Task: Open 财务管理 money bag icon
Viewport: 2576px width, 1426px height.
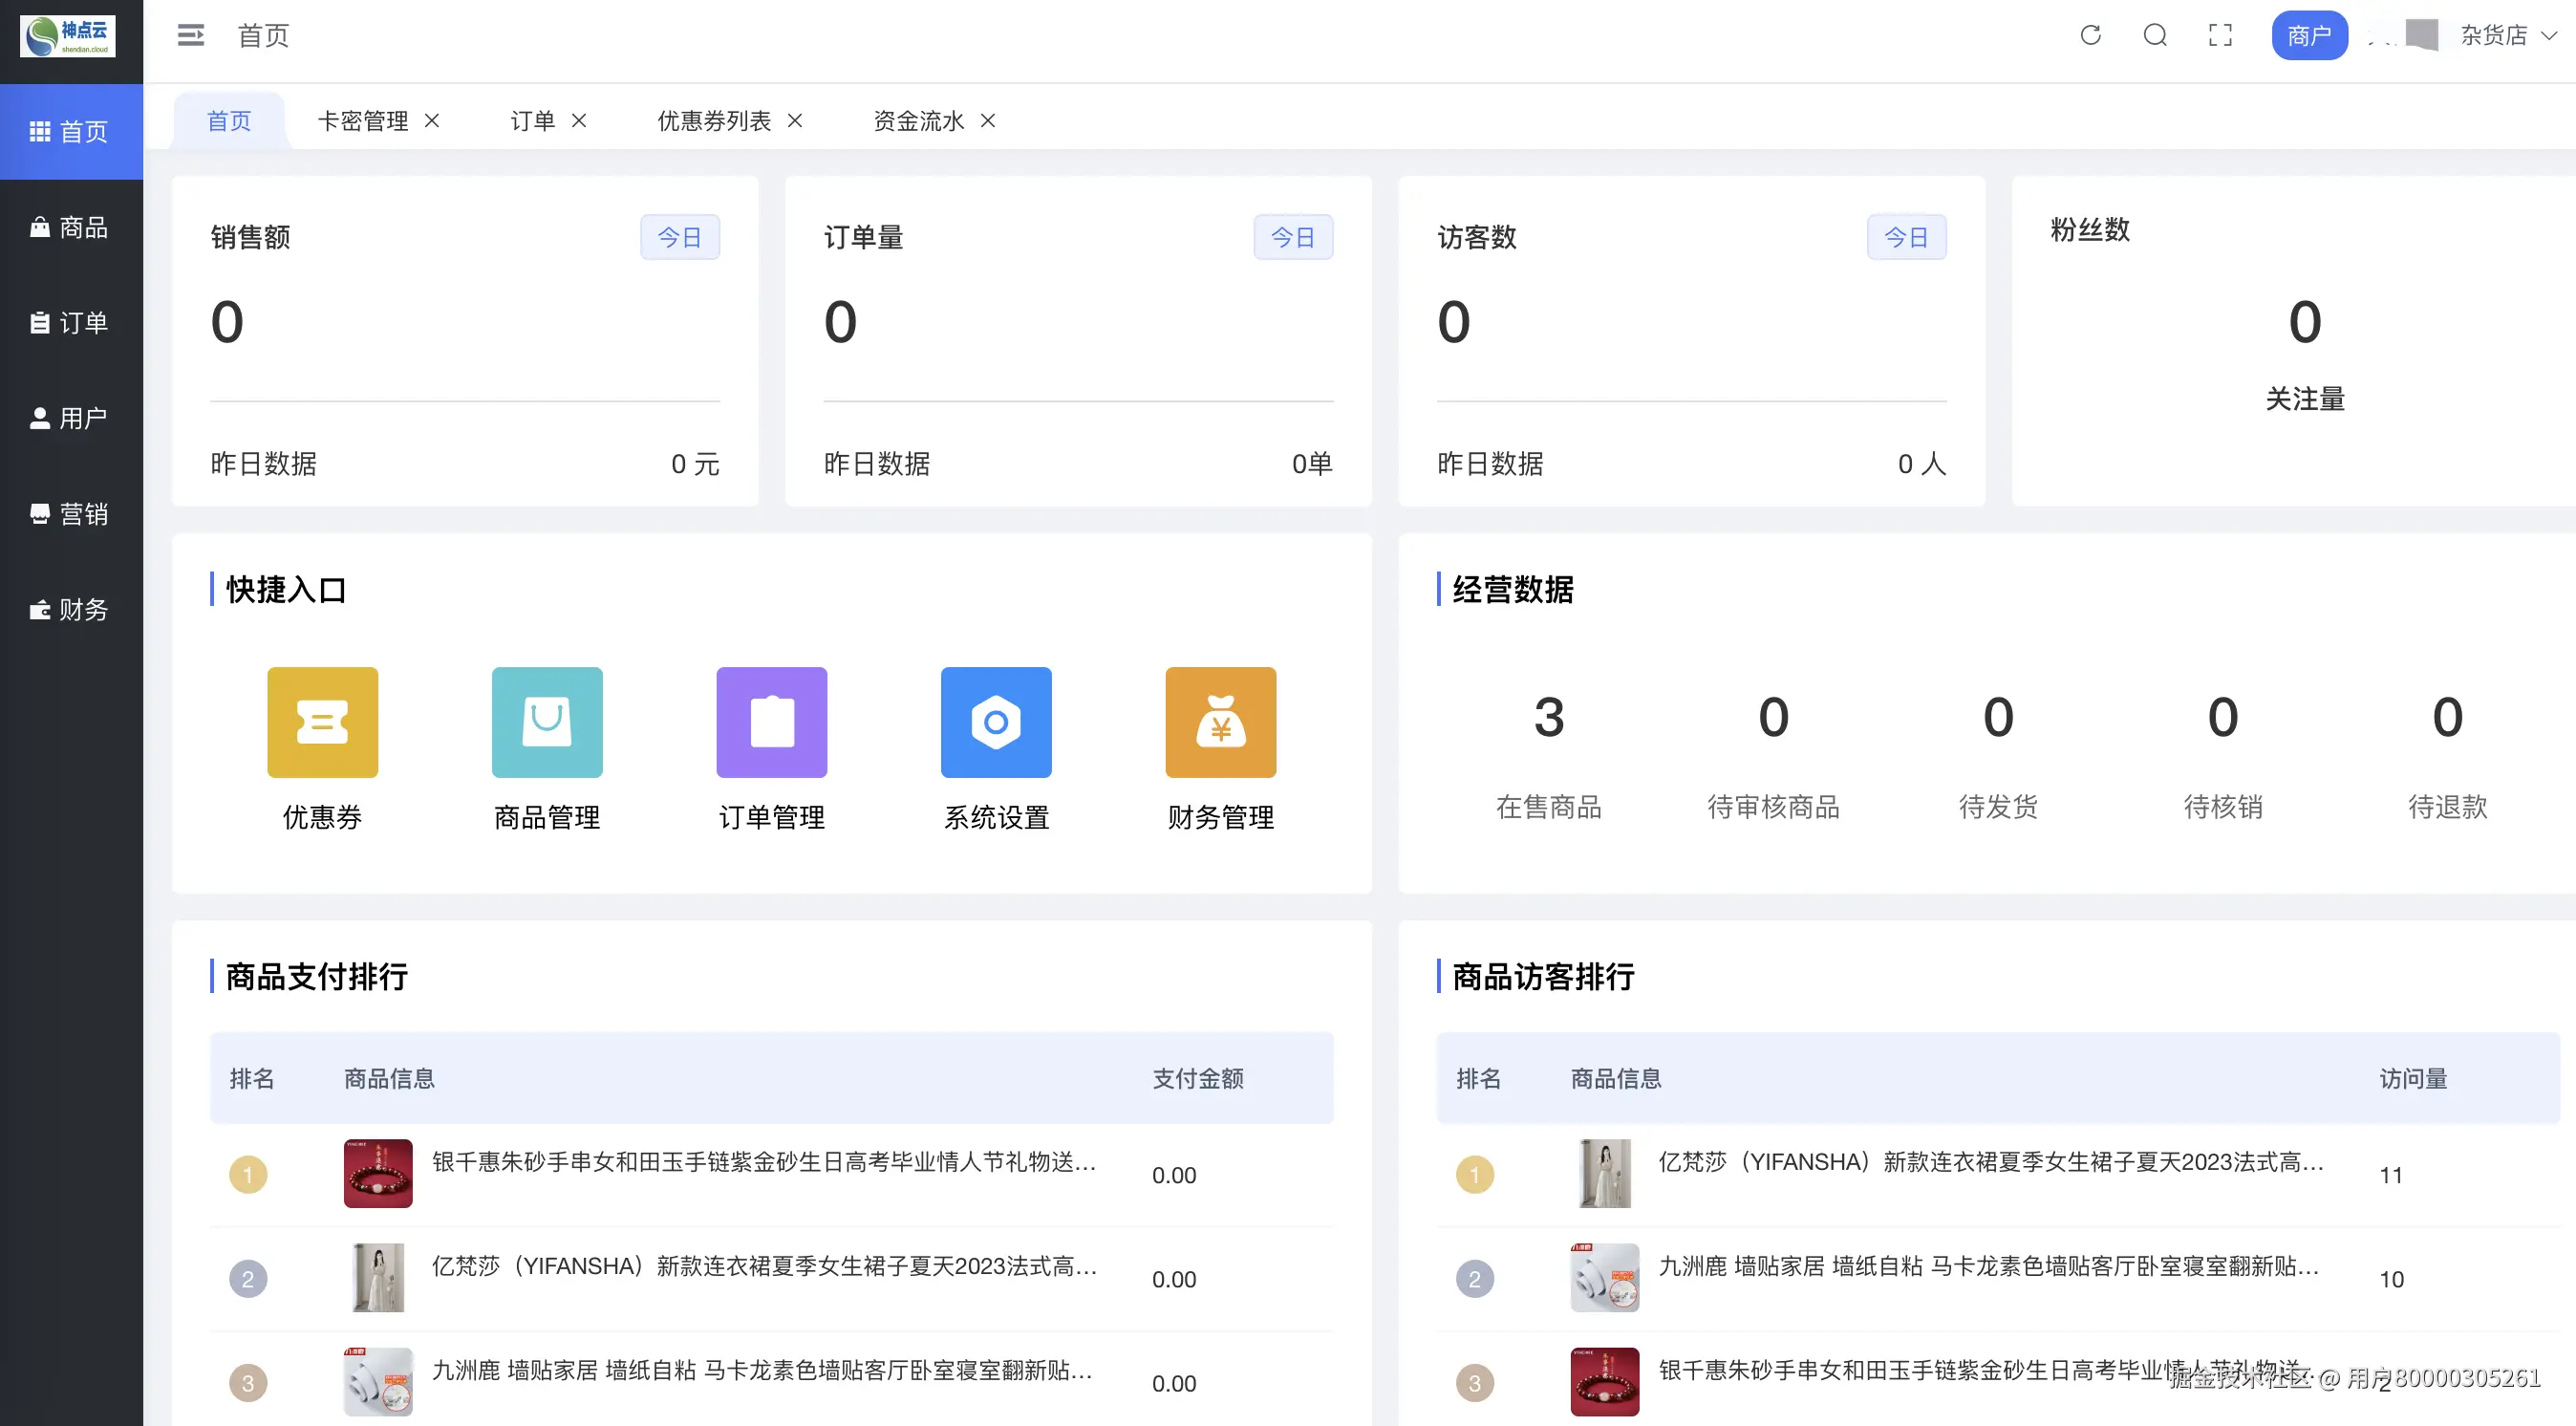Action: coord(1220,722)
